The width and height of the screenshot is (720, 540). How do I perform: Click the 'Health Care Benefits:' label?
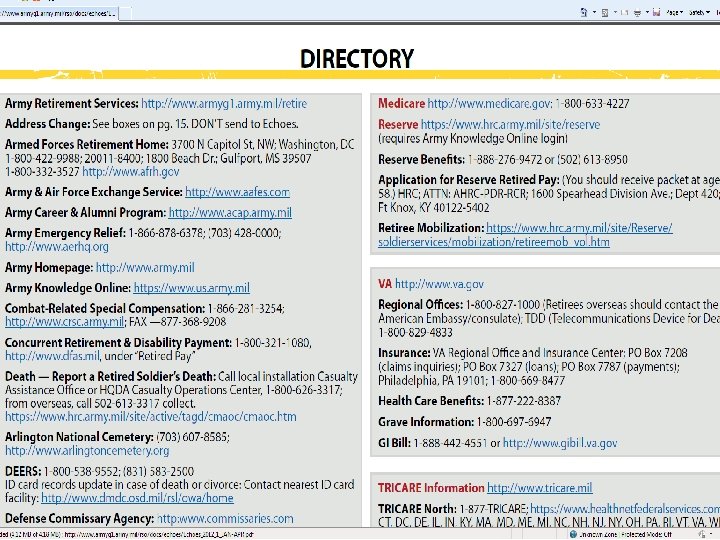431,401
